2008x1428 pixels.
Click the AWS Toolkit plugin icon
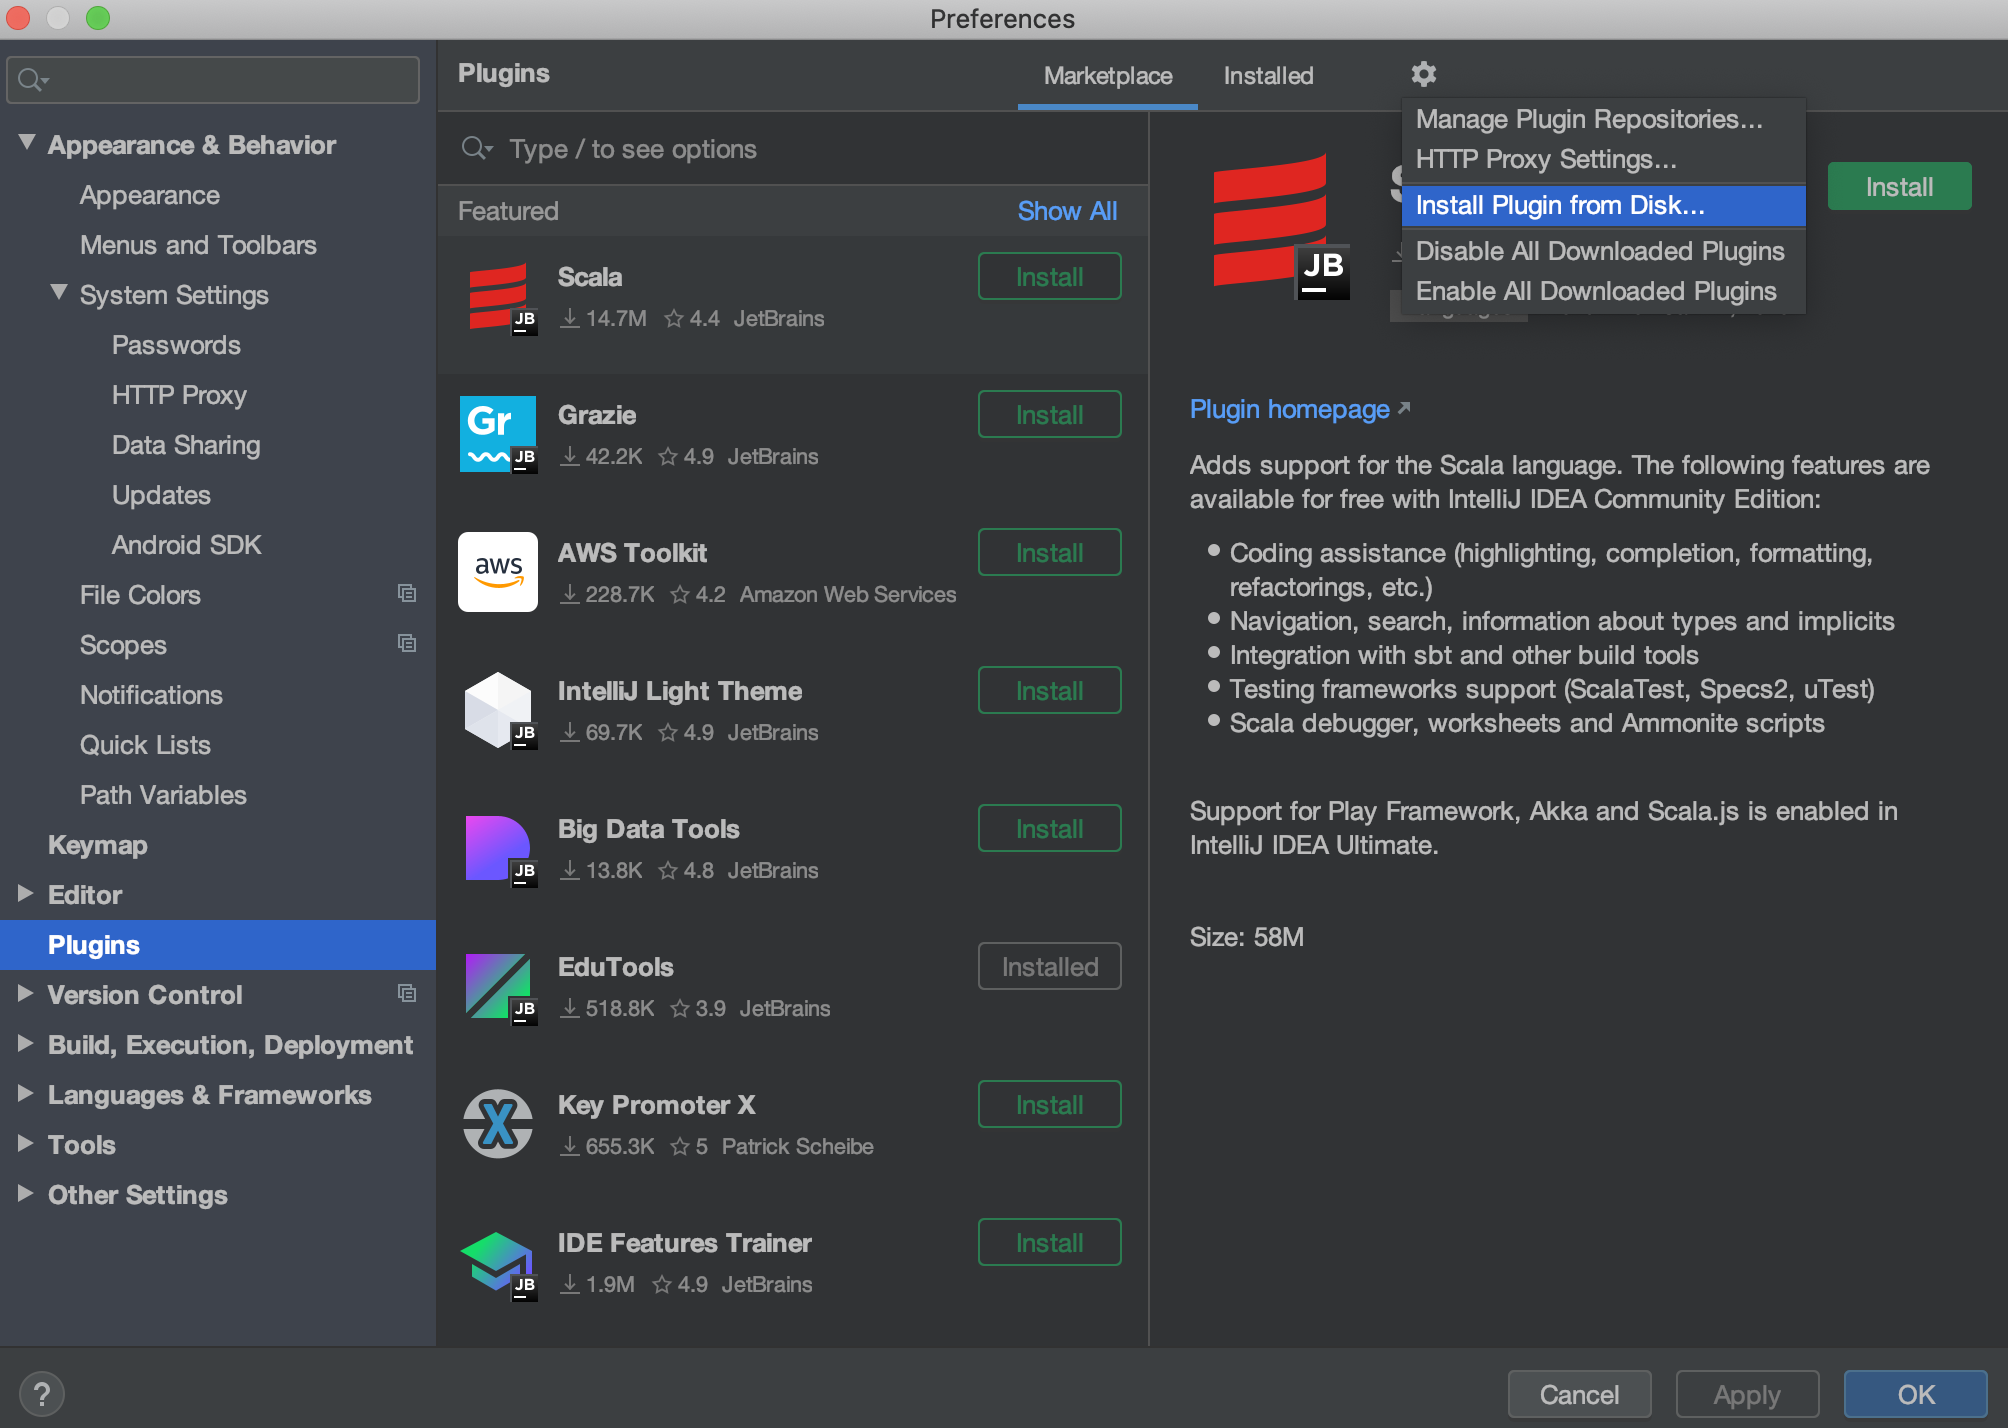[498, 572]
